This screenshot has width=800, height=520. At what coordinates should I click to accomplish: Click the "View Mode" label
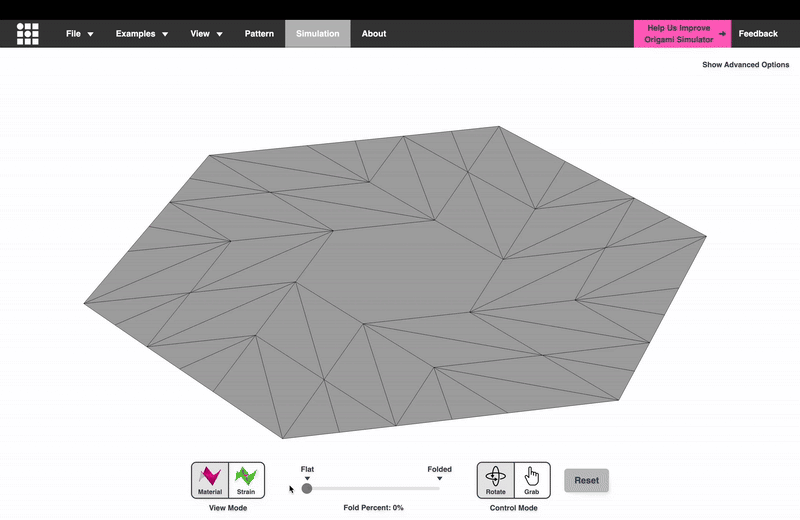coord(228,508)
